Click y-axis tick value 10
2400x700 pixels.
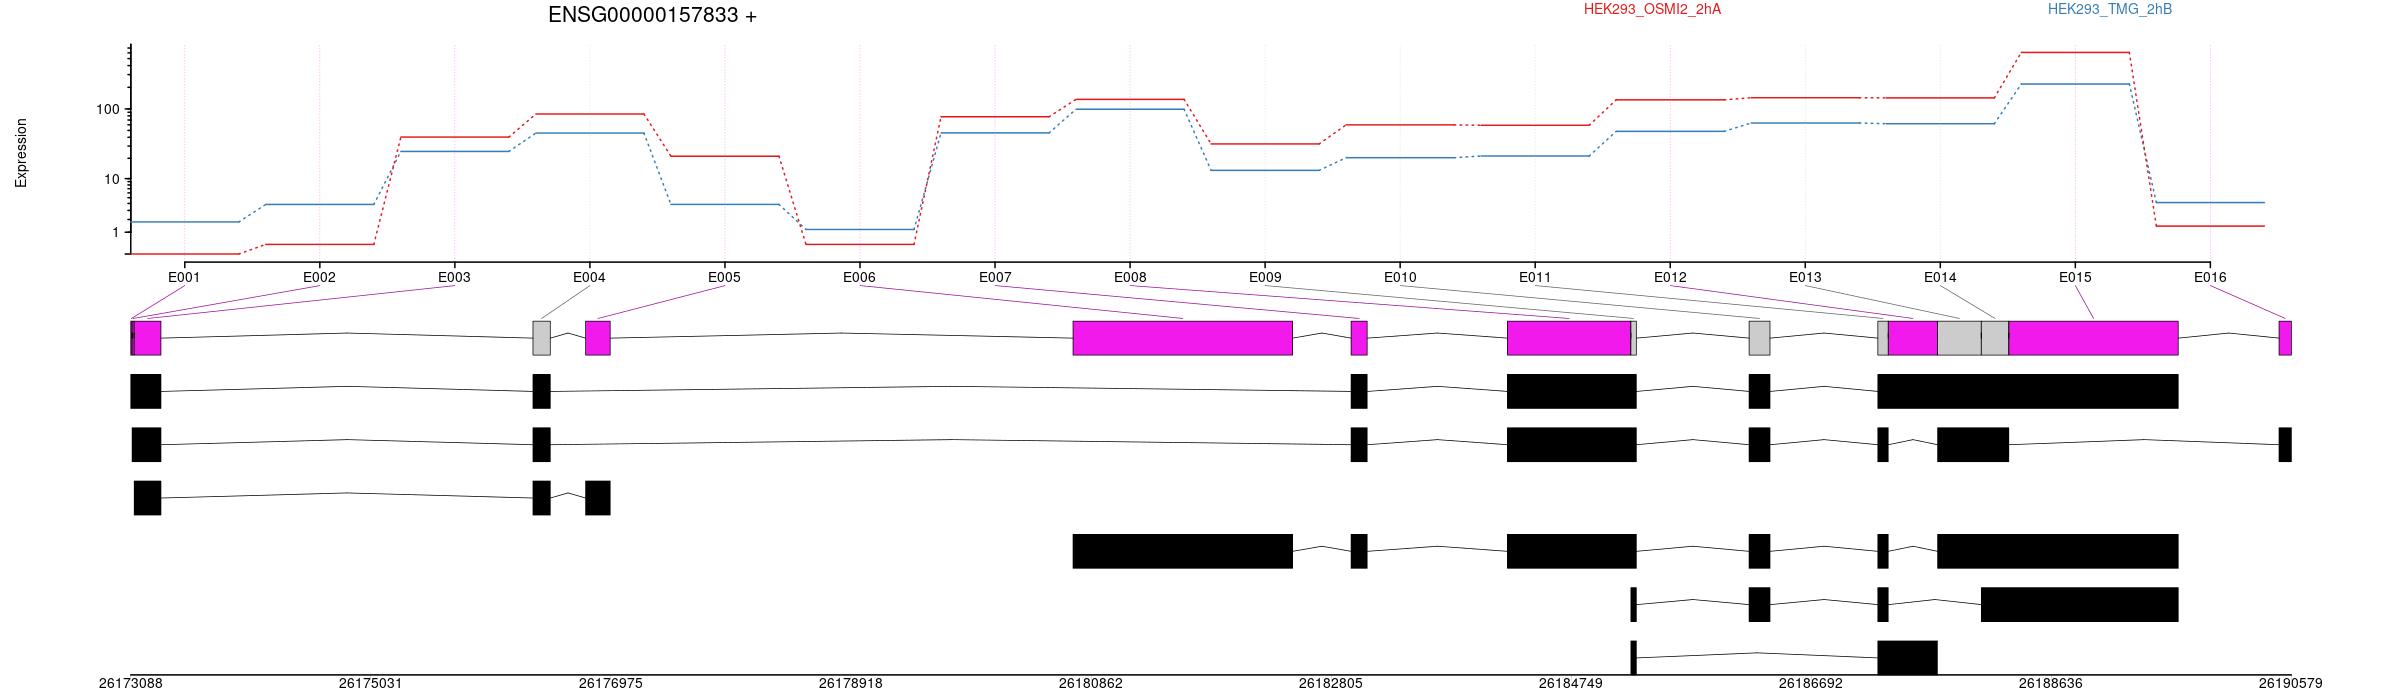point(112,179)
